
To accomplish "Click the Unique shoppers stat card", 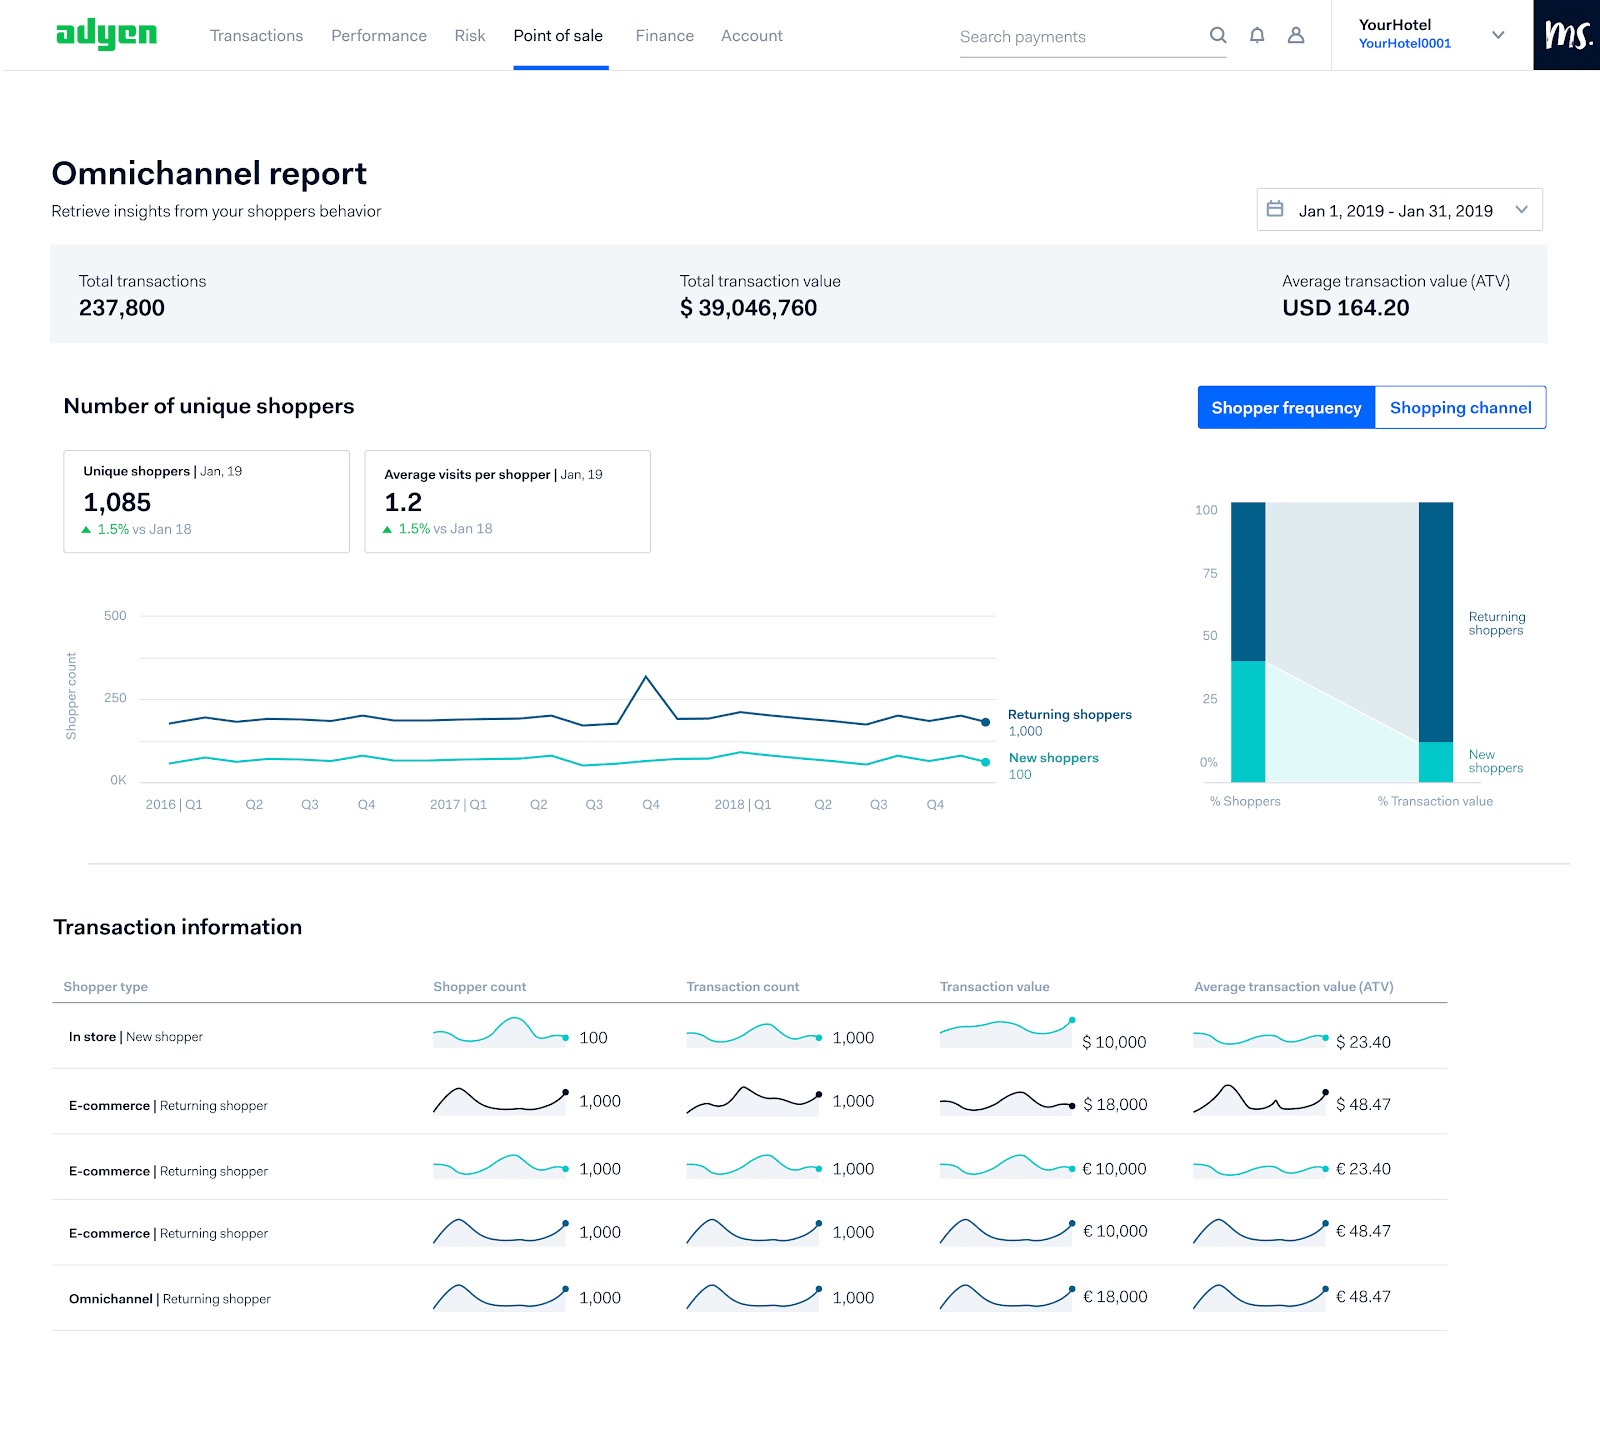I will pos(206,501).
